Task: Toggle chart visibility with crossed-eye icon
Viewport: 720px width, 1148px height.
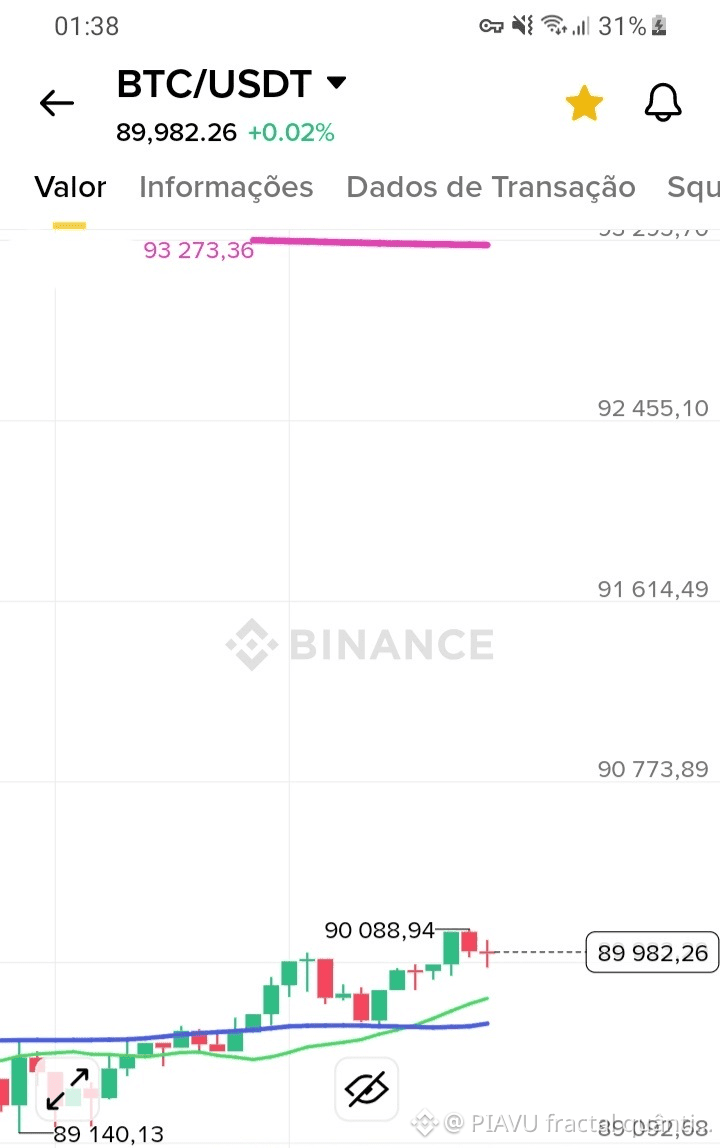Action: [x=366, y=1088]
